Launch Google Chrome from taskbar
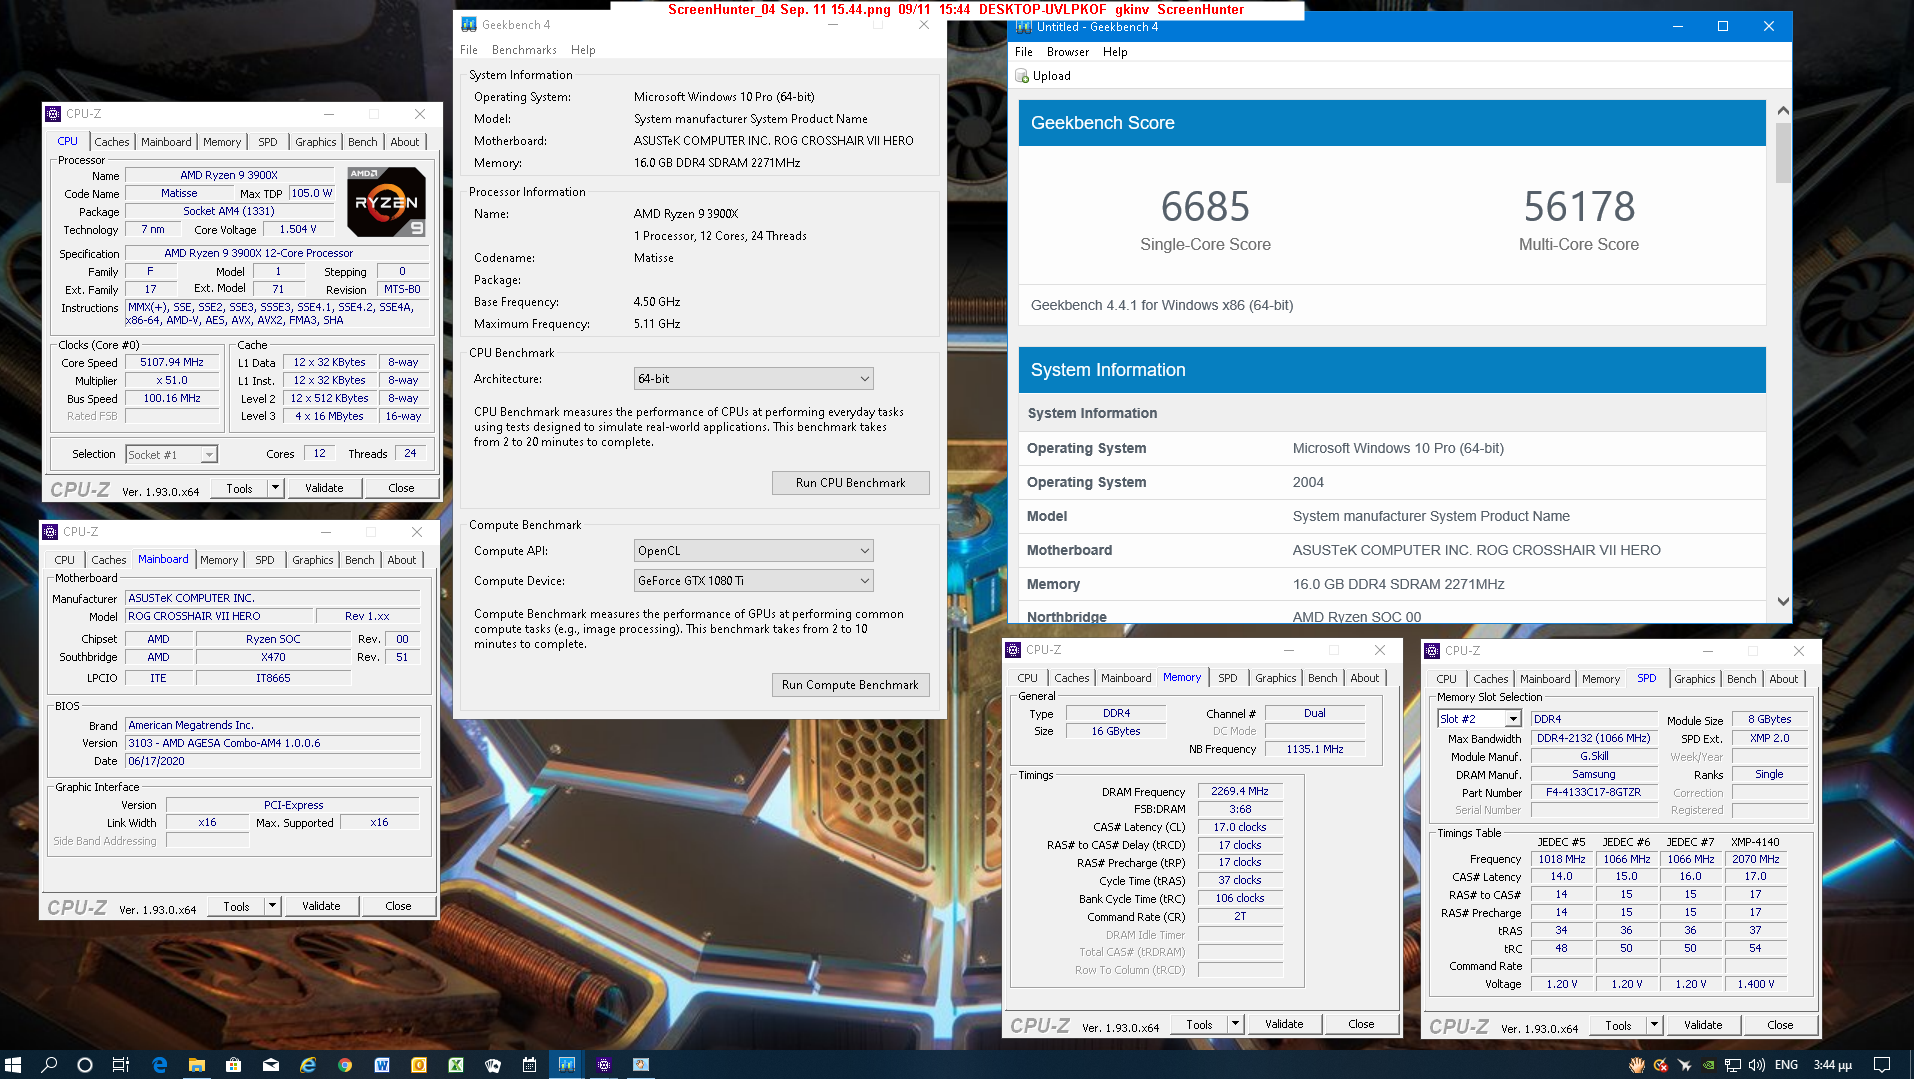 (344, 1065)
